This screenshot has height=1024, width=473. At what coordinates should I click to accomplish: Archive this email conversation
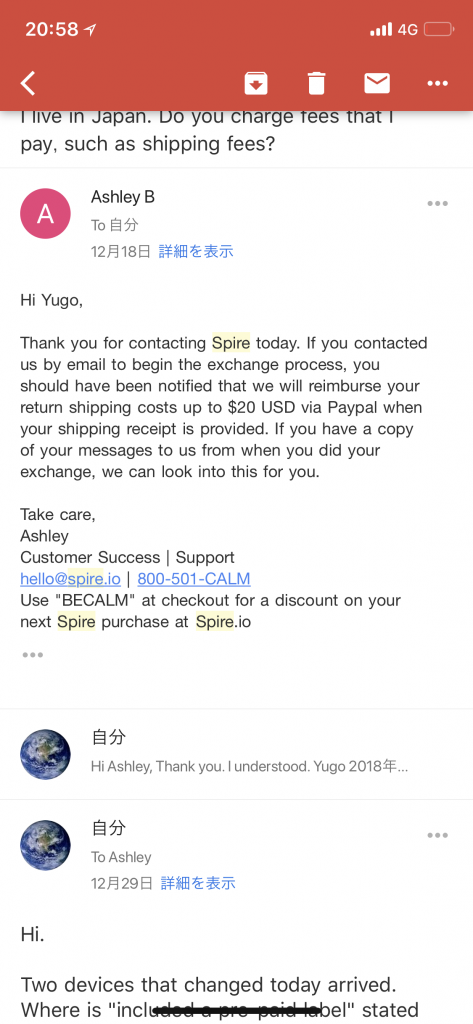point(256,83)
